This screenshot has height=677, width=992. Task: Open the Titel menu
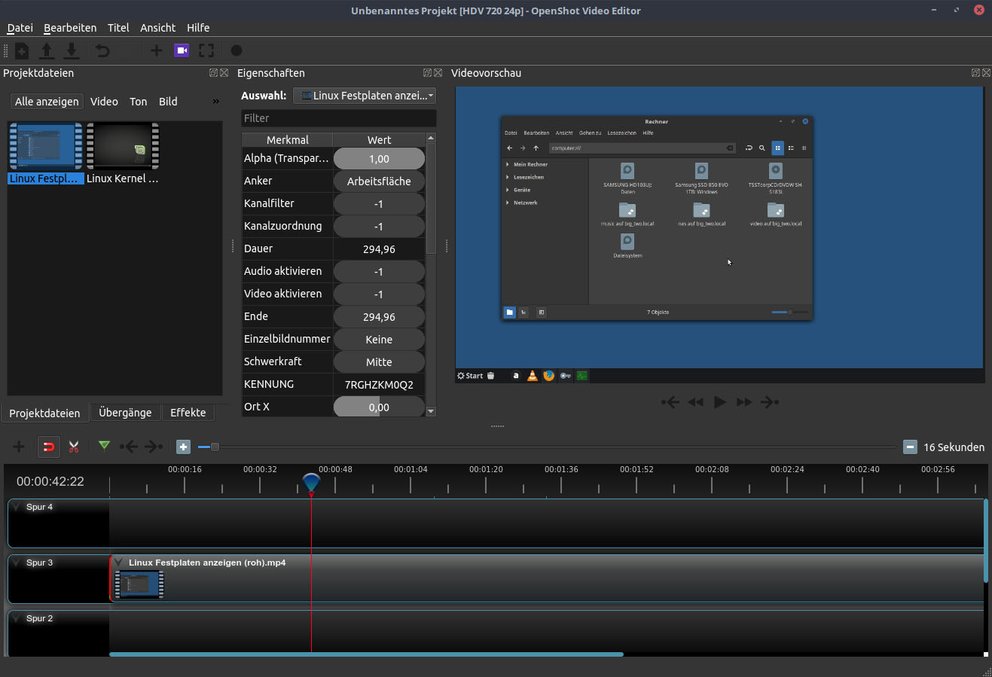point(118,28)
